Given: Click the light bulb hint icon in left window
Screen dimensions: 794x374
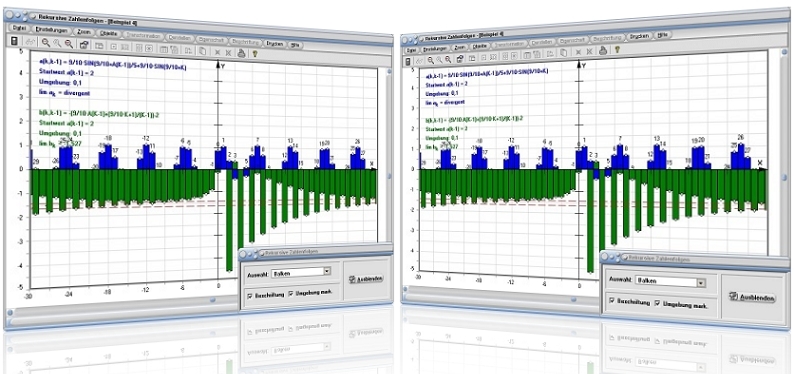Looking at the screenshot, I should coord(255,52).
